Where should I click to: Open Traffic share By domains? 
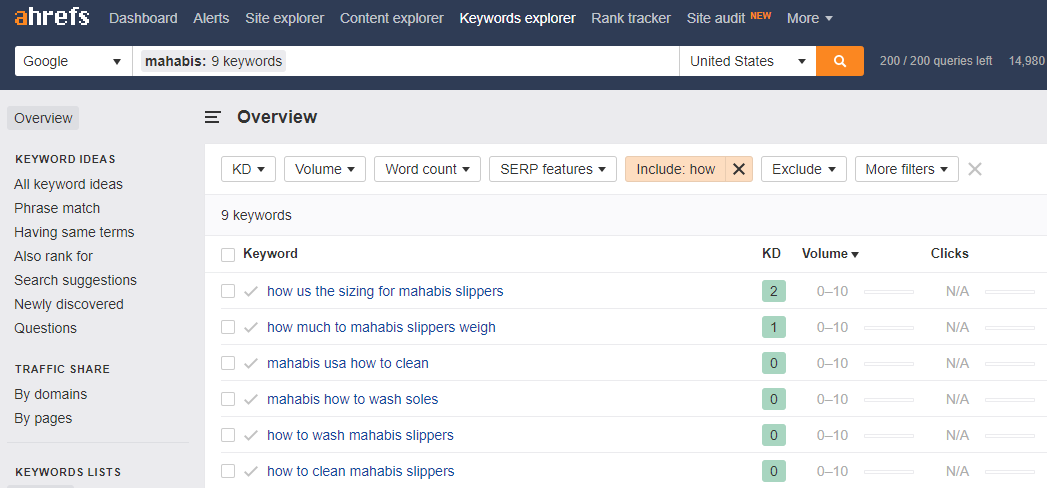51,395
